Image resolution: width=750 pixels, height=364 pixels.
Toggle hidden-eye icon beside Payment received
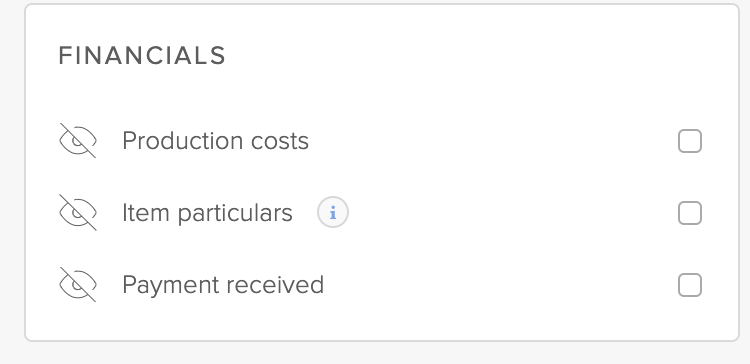point(77,285)
